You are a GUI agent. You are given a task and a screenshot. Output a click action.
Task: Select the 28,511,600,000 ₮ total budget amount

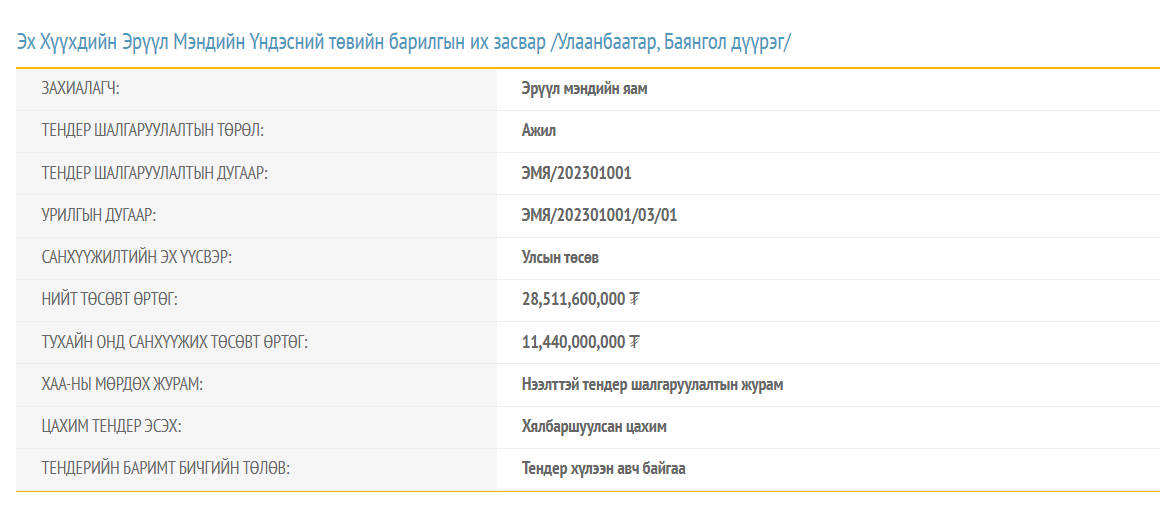pyautogui.click(x=580, y=300)
